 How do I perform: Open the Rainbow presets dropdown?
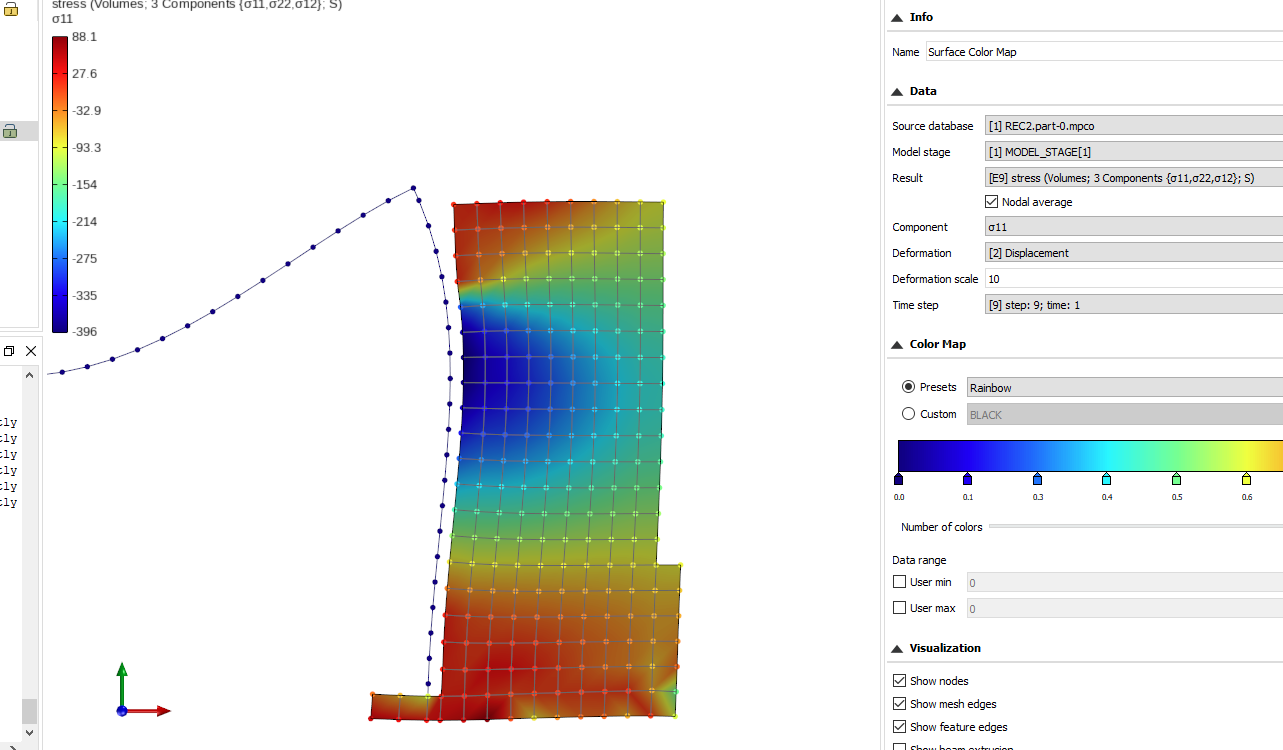[1125, 388]
